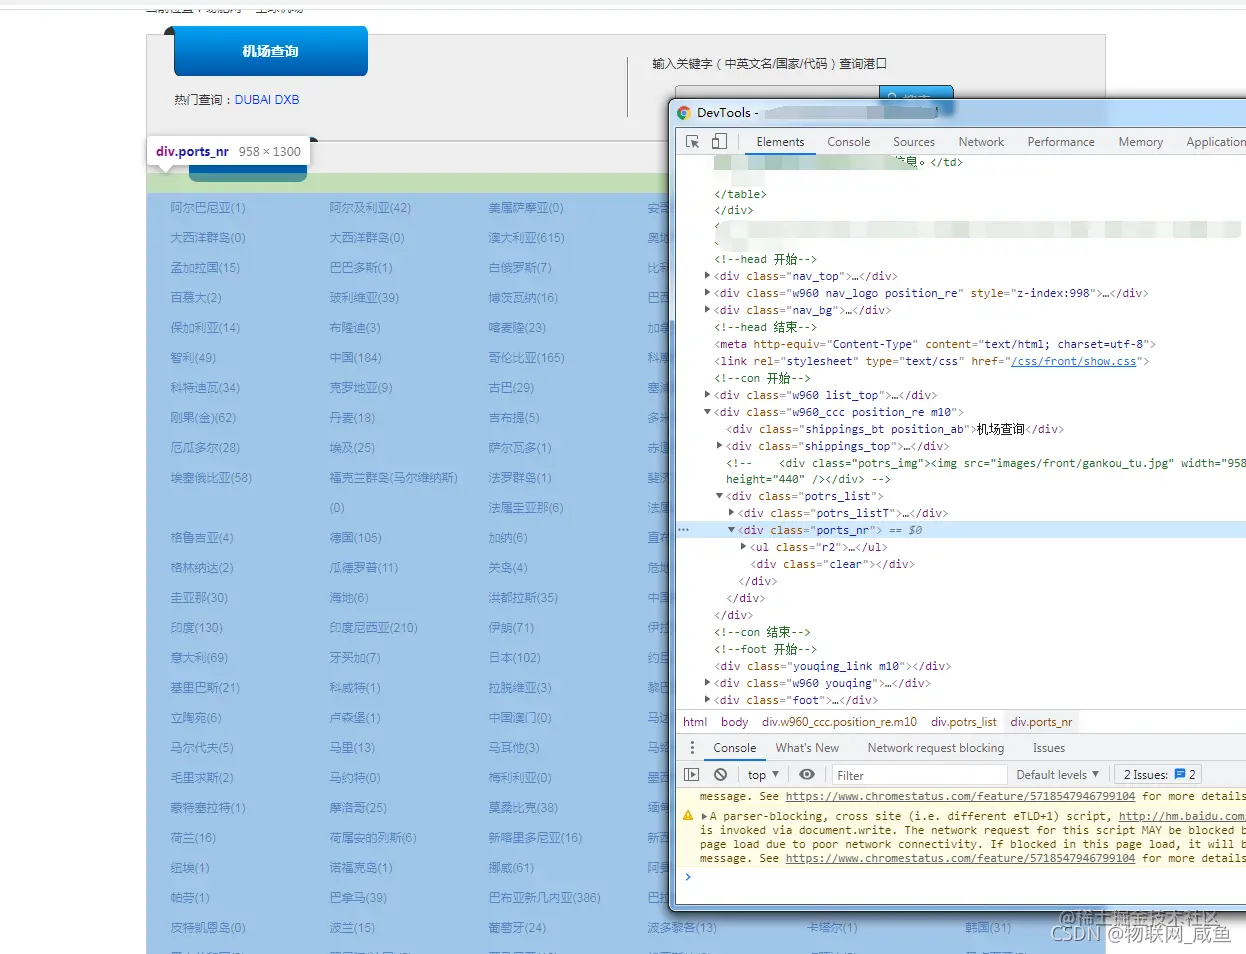Open the Issues drawer tab
Viewport: 1246px width, 954px height.
coord(1049,748)
